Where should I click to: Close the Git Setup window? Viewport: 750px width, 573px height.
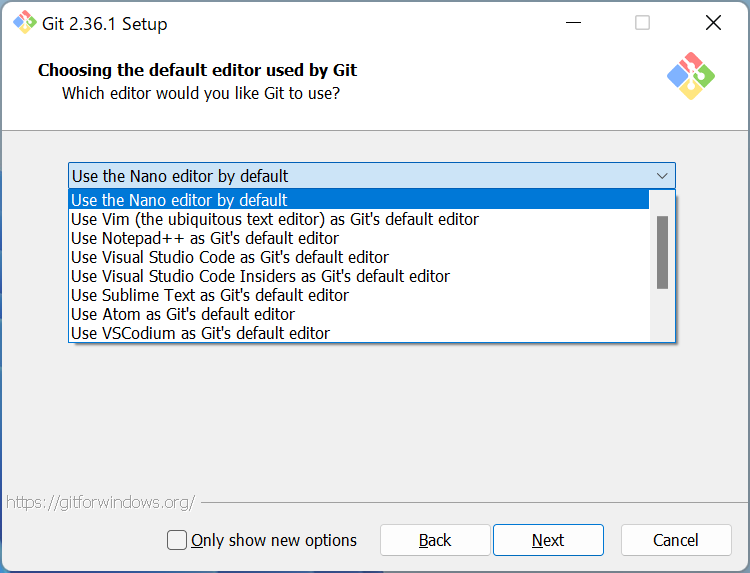[x=713, y=22]
